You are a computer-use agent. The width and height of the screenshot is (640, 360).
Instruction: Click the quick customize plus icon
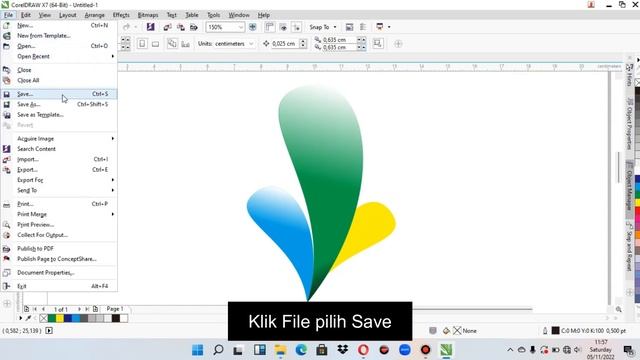click(398, 44)
